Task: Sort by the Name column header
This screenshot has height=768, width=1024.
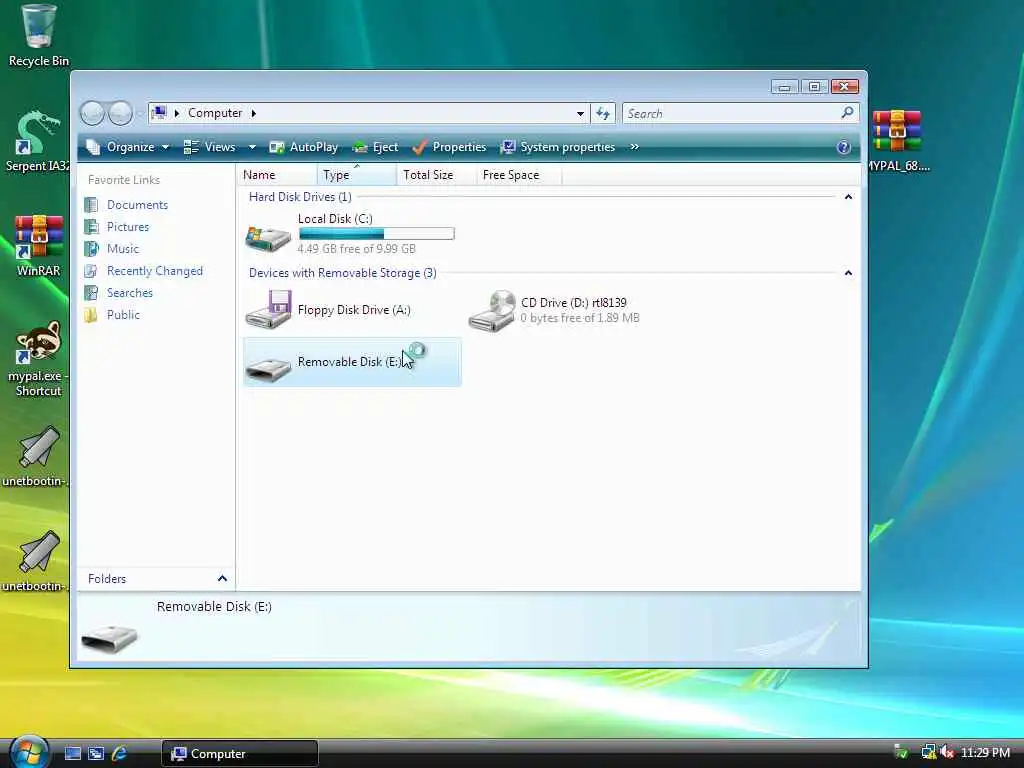Action: click(x=278, y=175)
